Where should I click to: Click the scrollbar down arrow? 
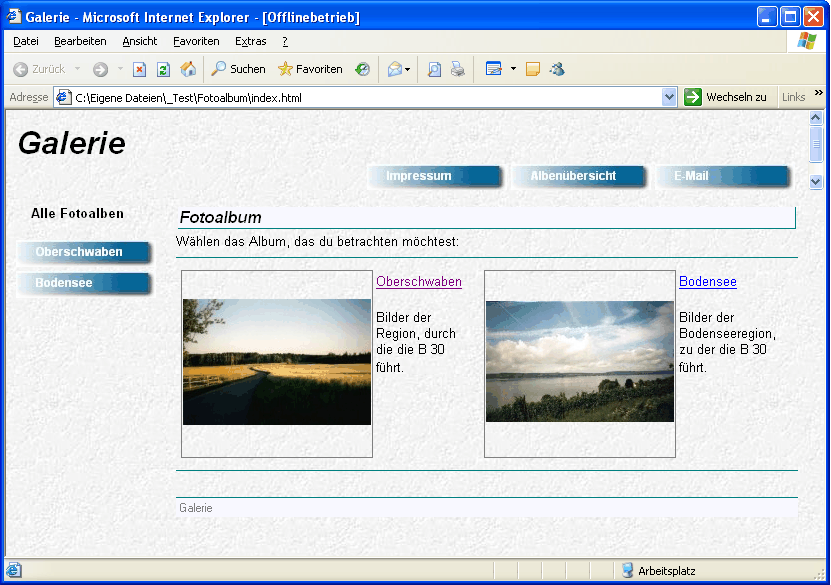coord(816,182)
